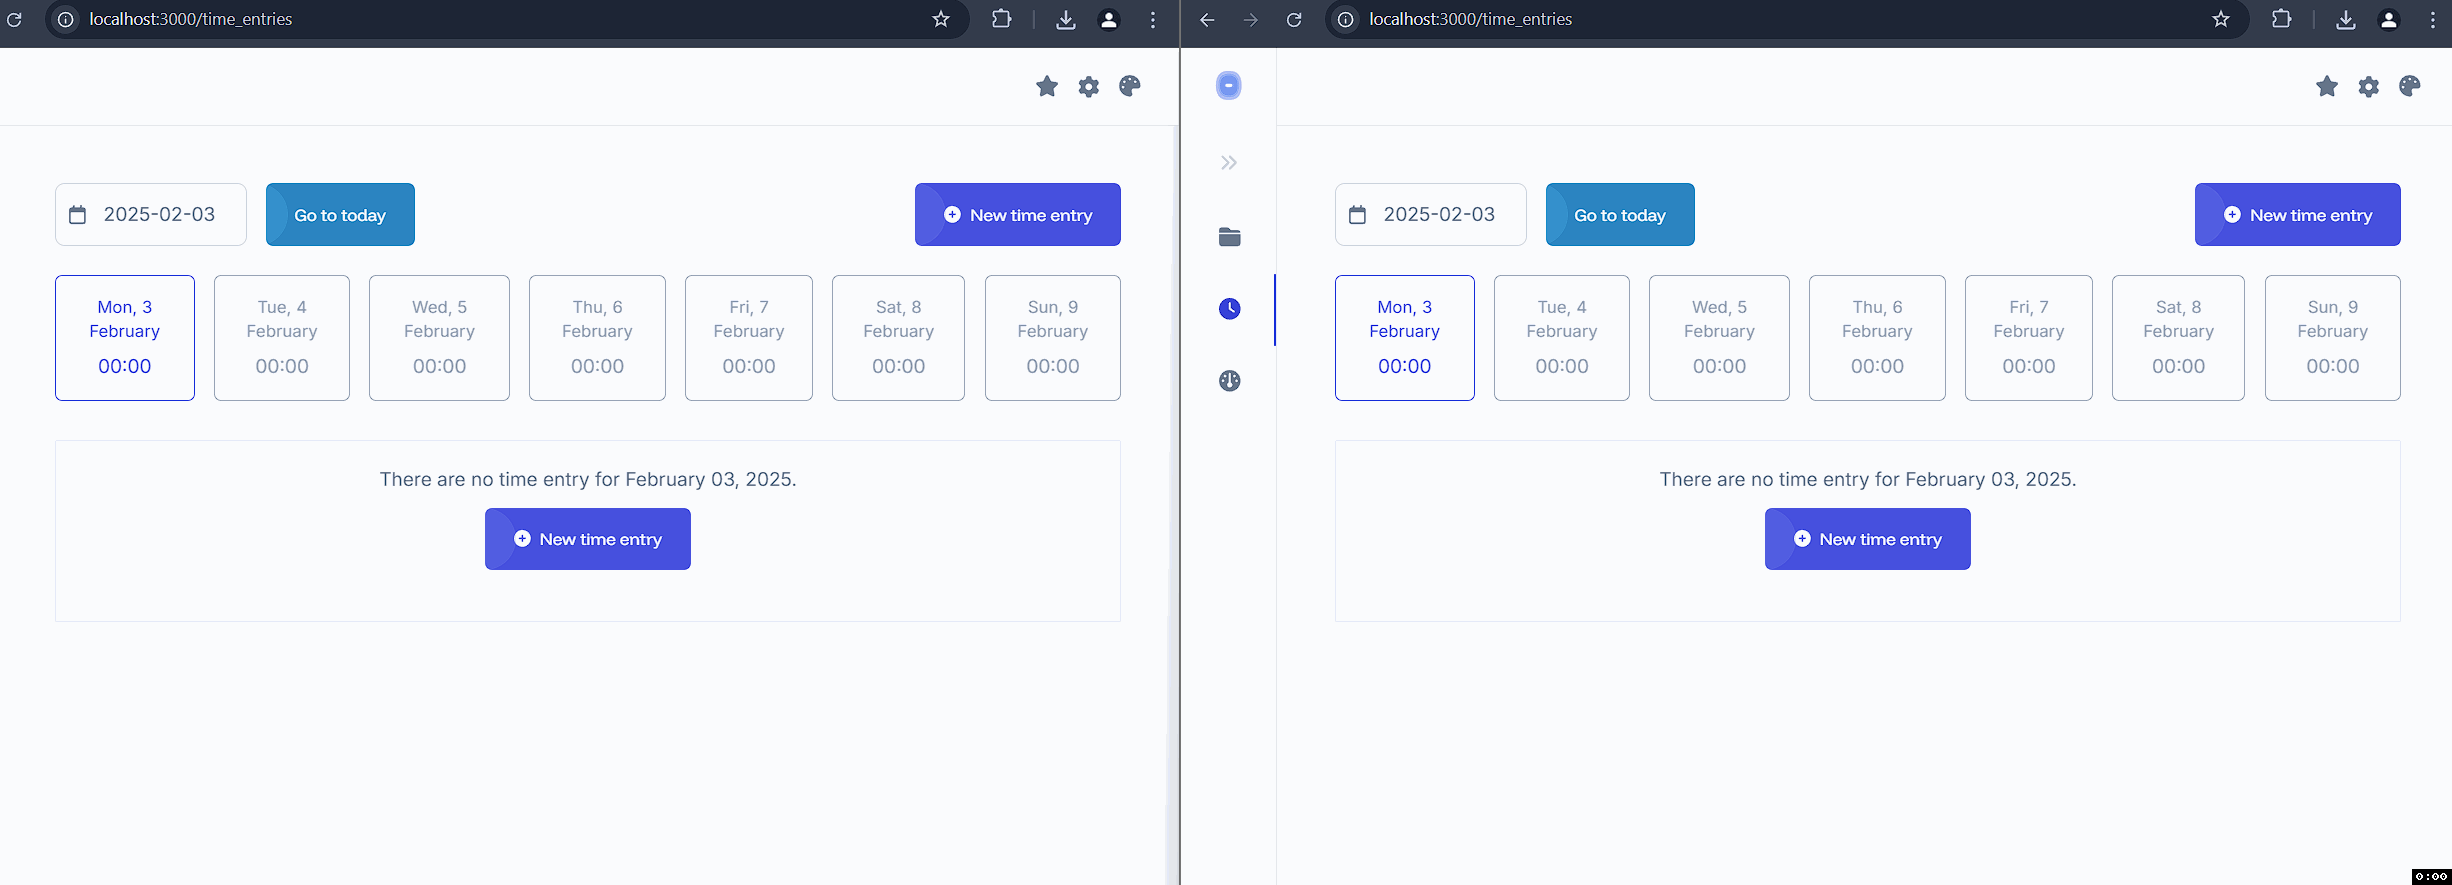Open dashboard gauge icon in sidebar

point(1230,381)
